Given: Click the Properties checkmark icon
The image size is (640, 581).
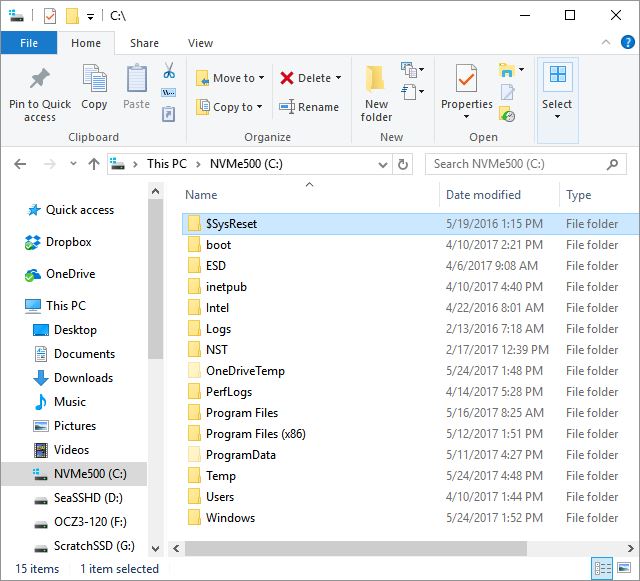Looking at the screenshot, I should (x=466, y=78).
